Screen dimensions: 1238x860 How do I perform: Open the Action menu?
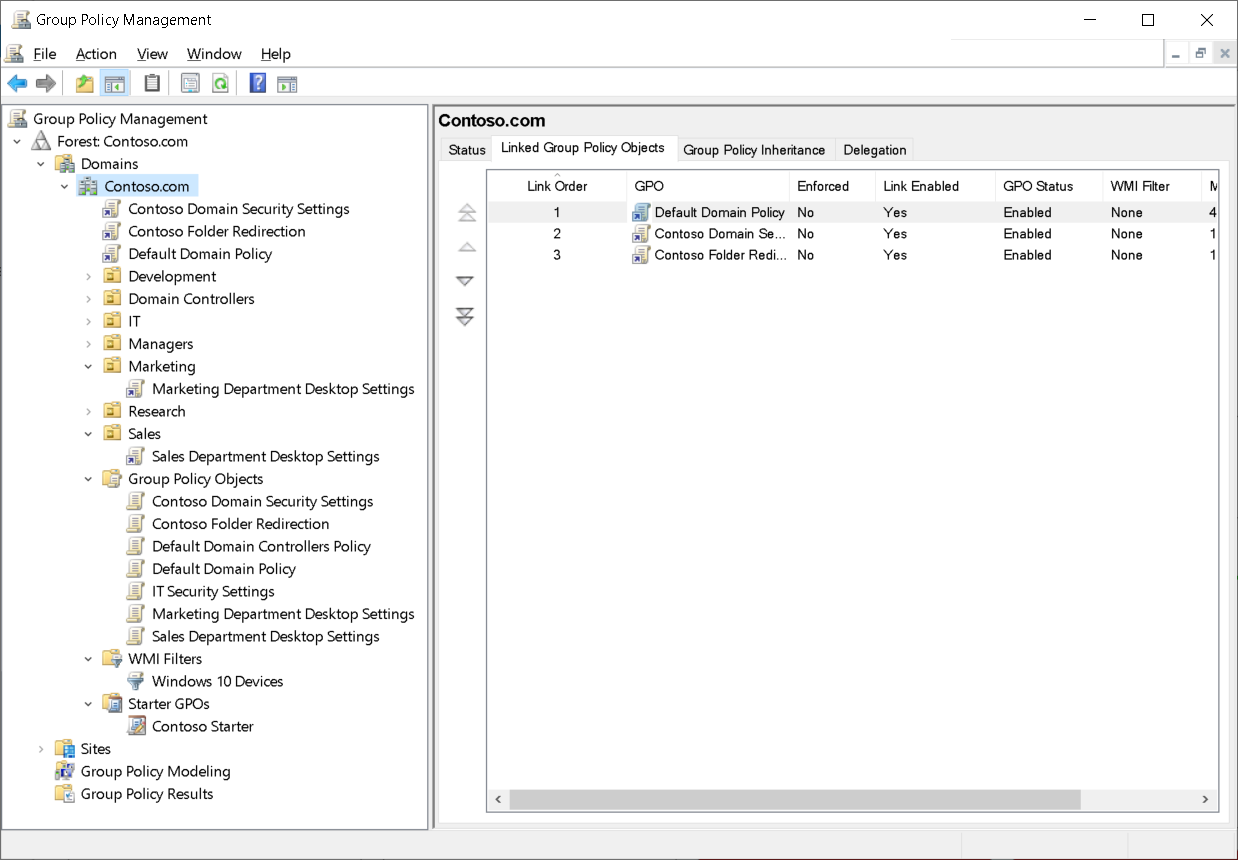pos(96,54)
